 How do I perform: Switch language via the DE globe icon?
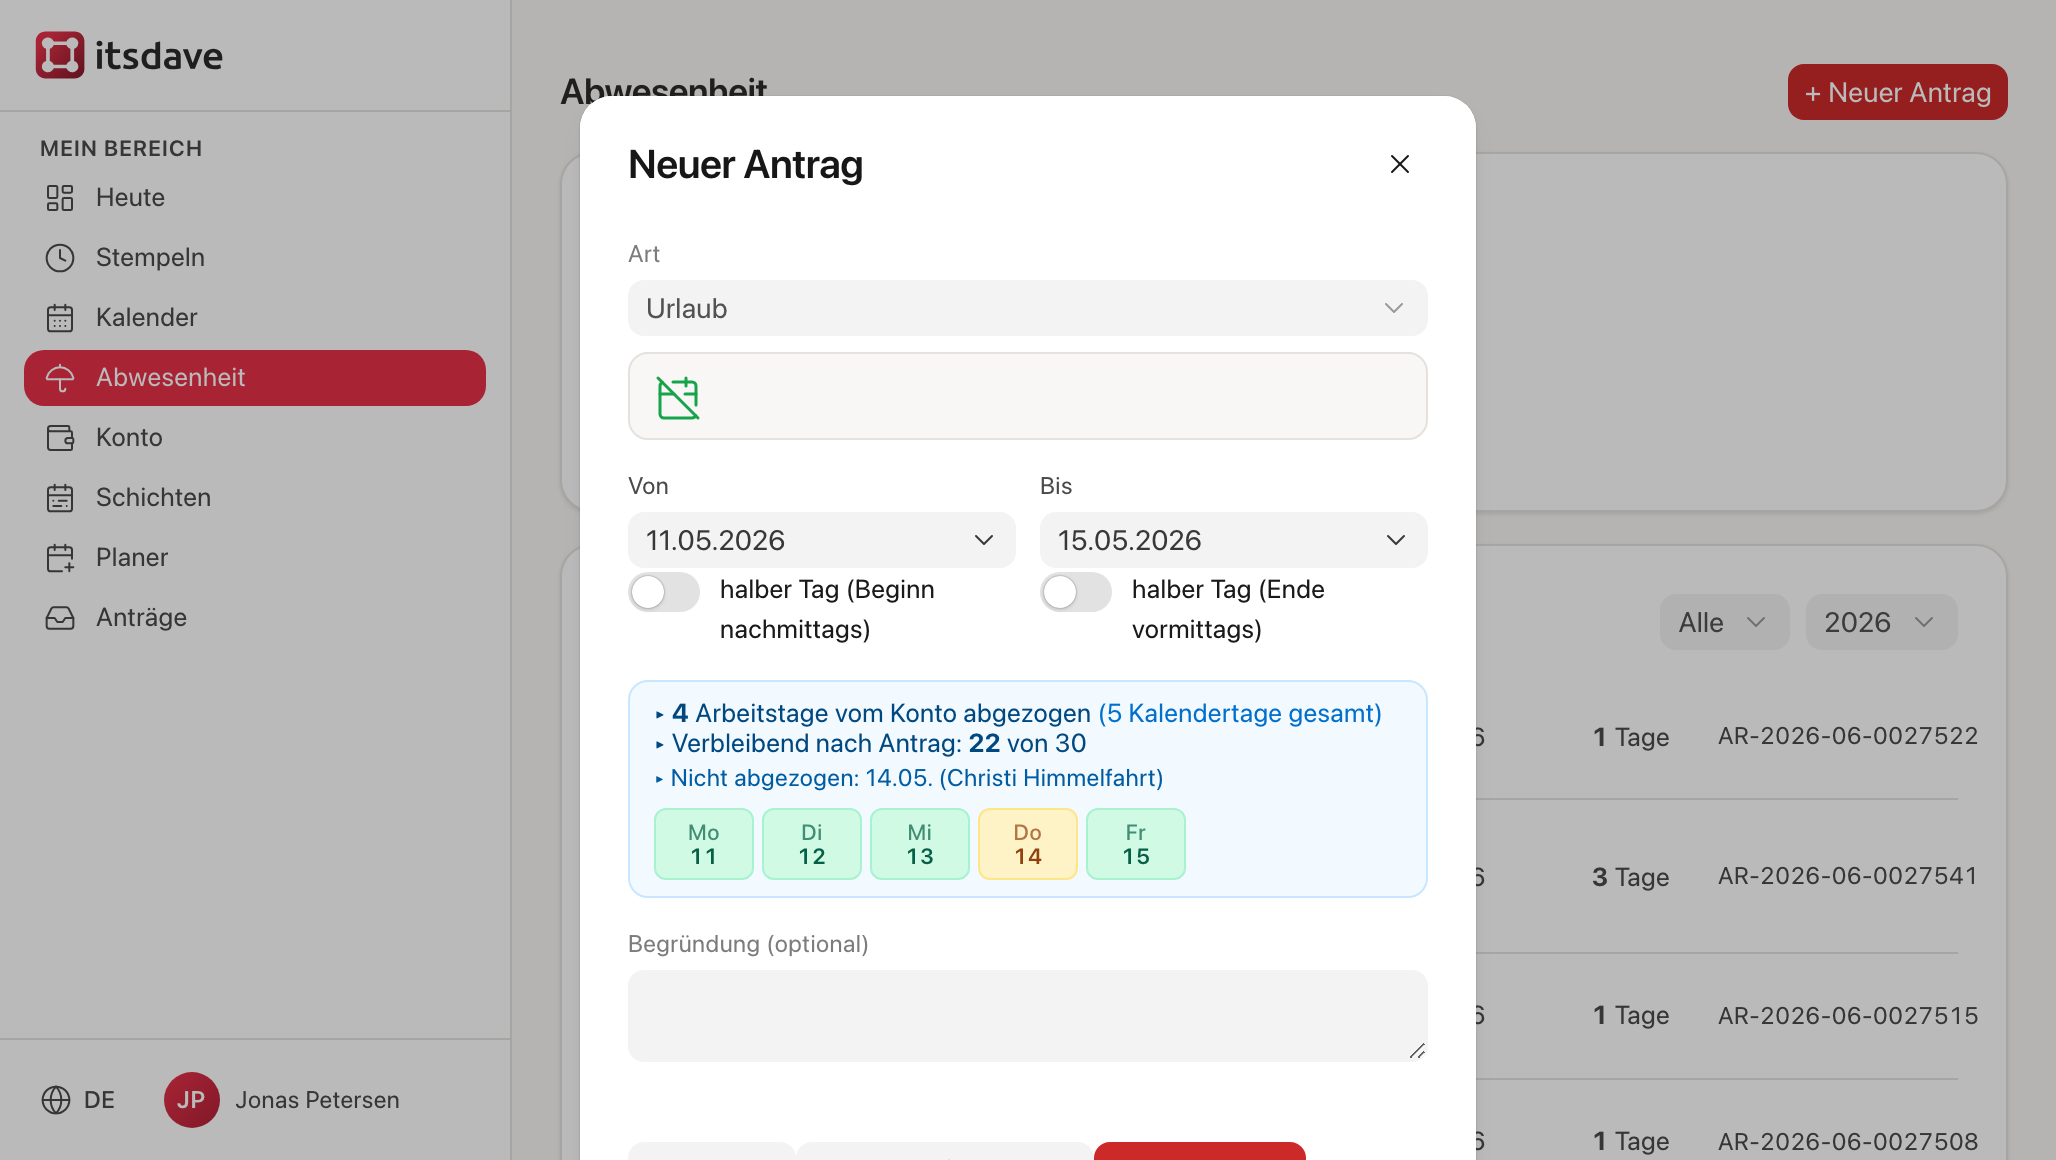56,1100
